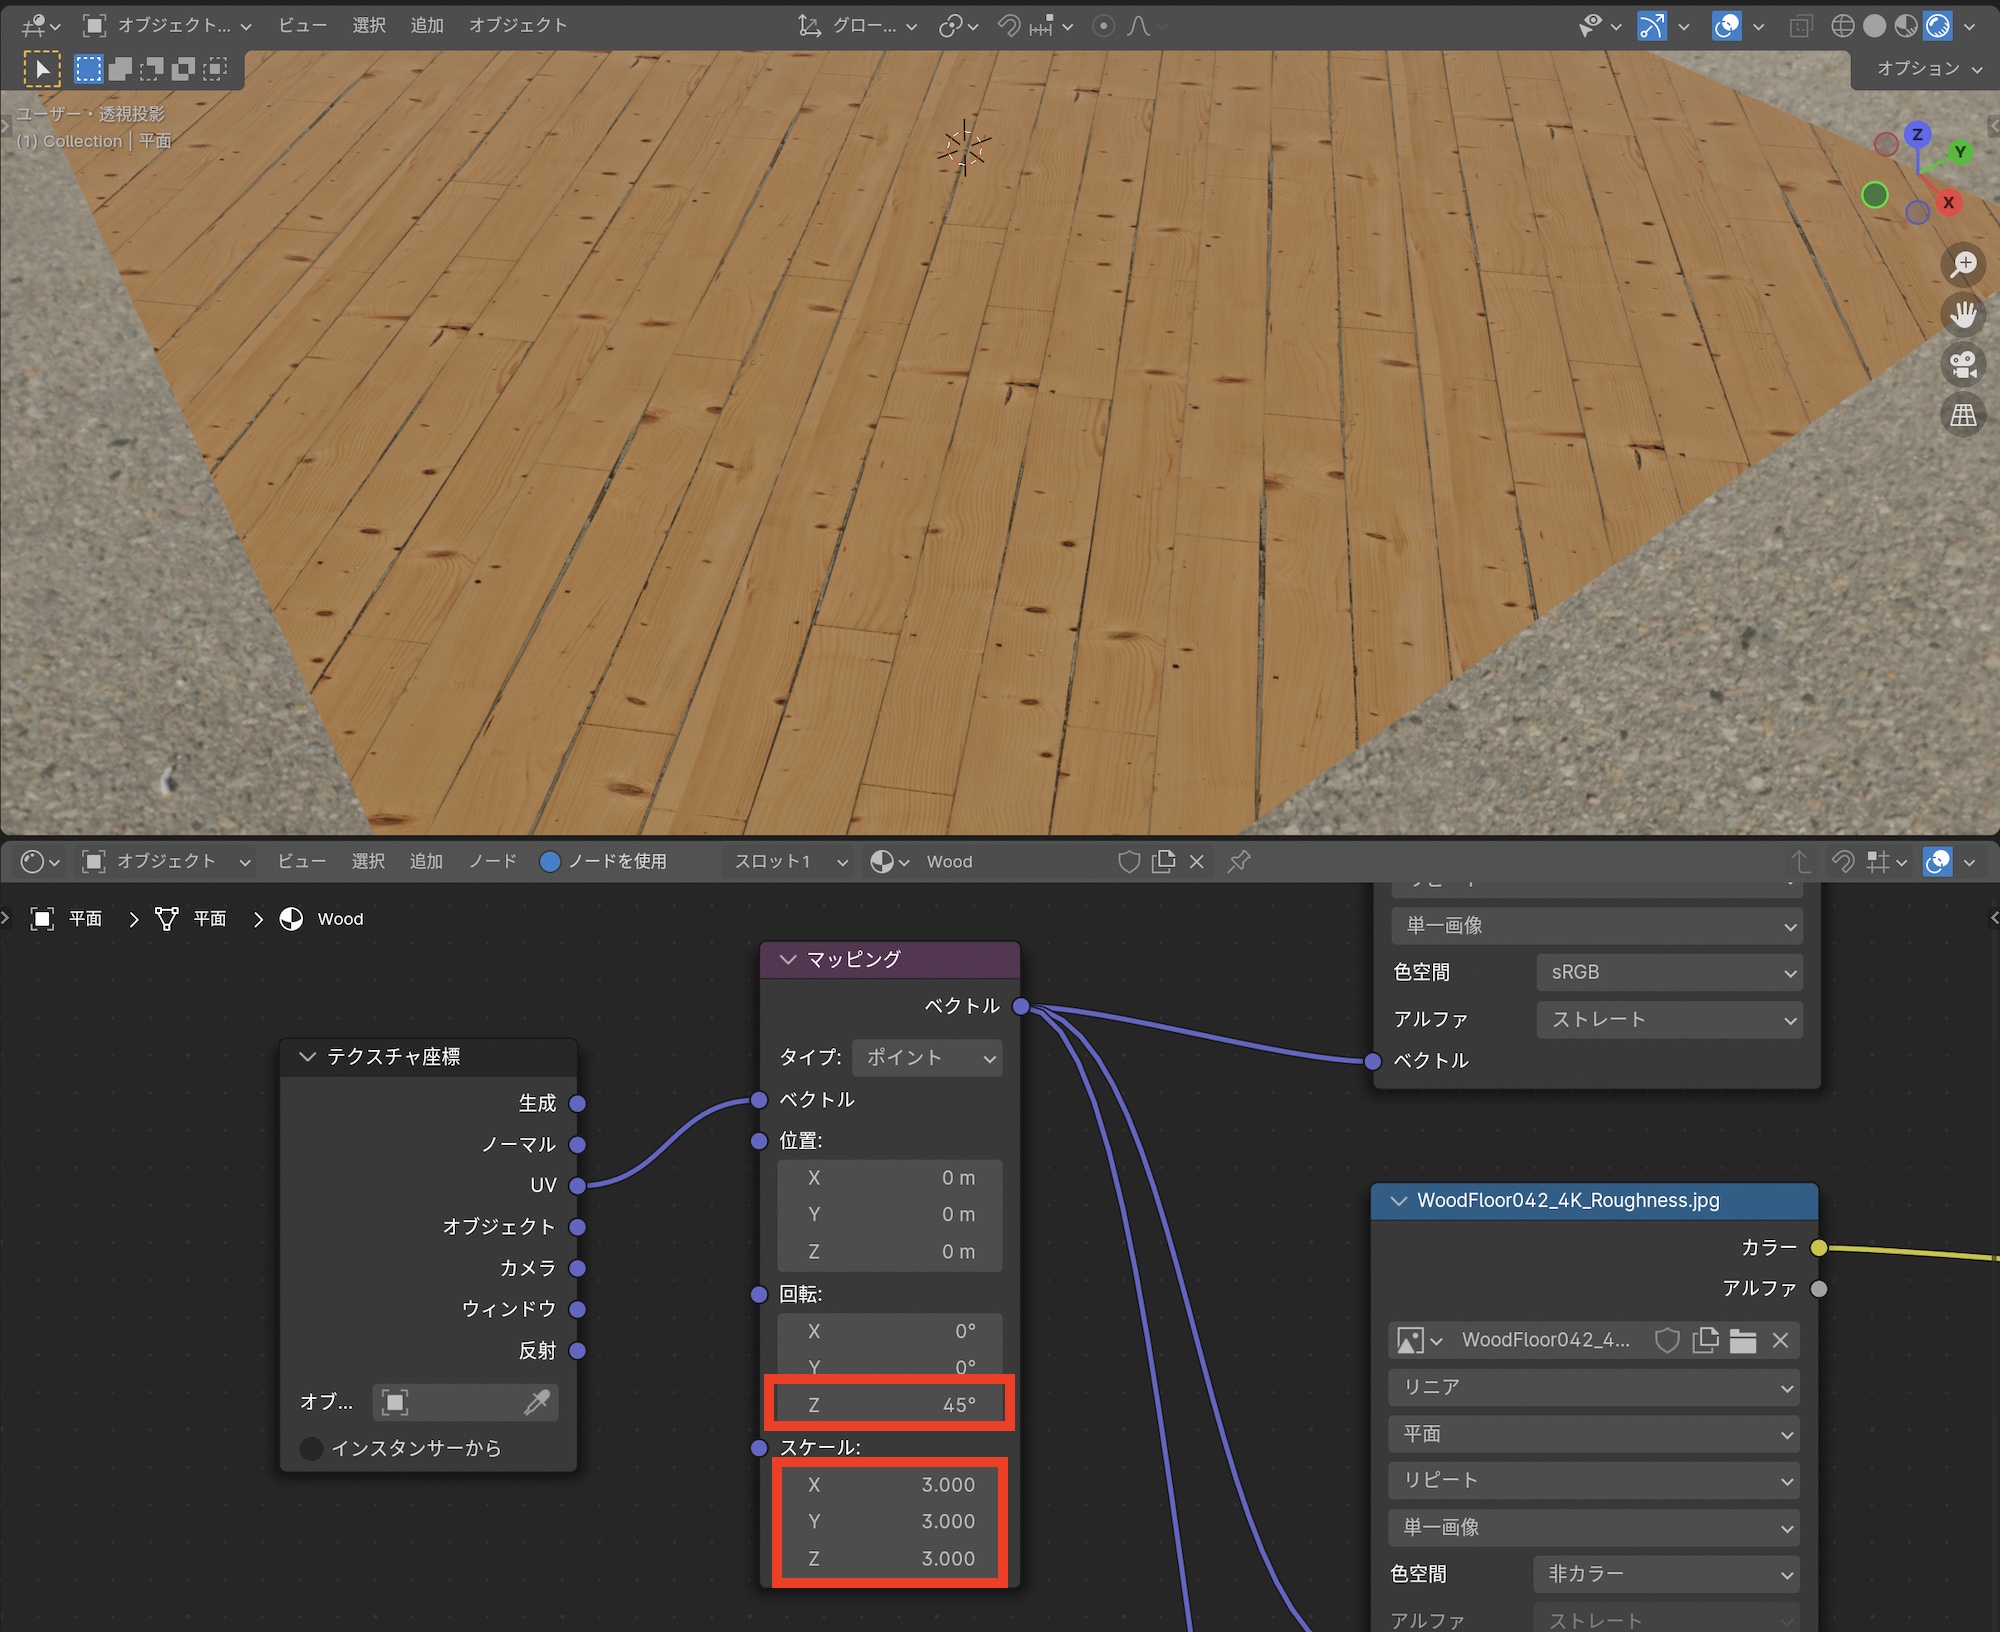Viewport: 2000px width, 1632px height.
Task: Open the 追加 menu in 3D viewport
Action: (x=427, y=25)
